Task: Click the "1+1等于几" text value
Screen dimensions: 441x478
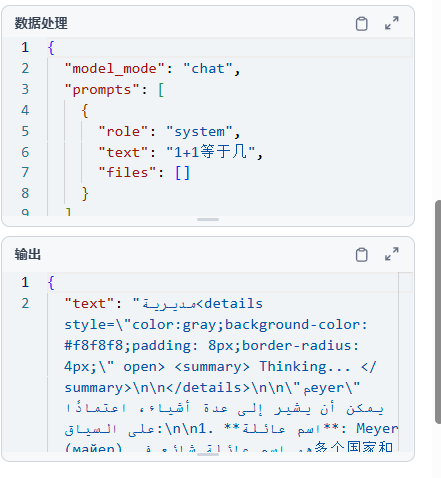Action: click(211, 152)
